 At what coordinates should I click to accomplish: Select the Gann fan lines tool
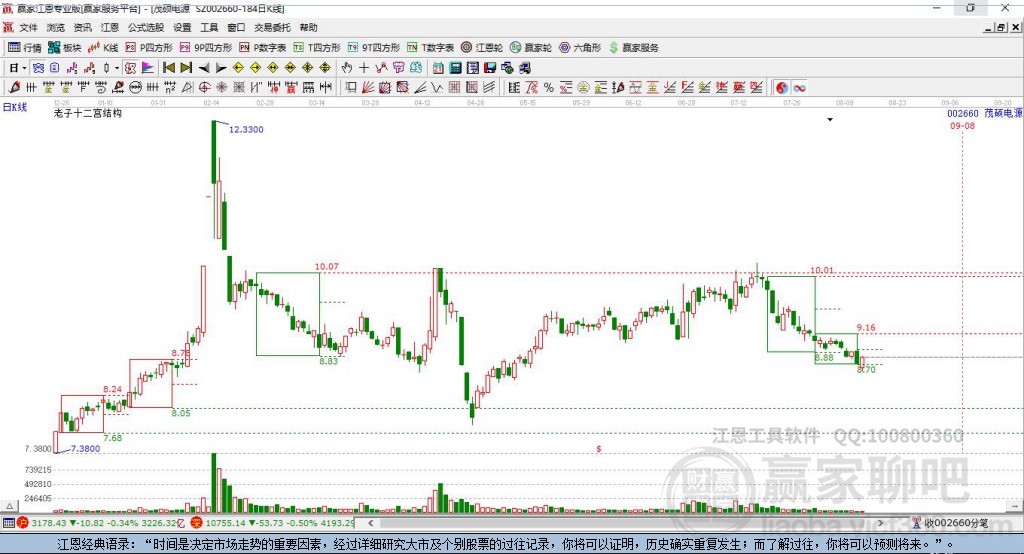pos(368,88)
